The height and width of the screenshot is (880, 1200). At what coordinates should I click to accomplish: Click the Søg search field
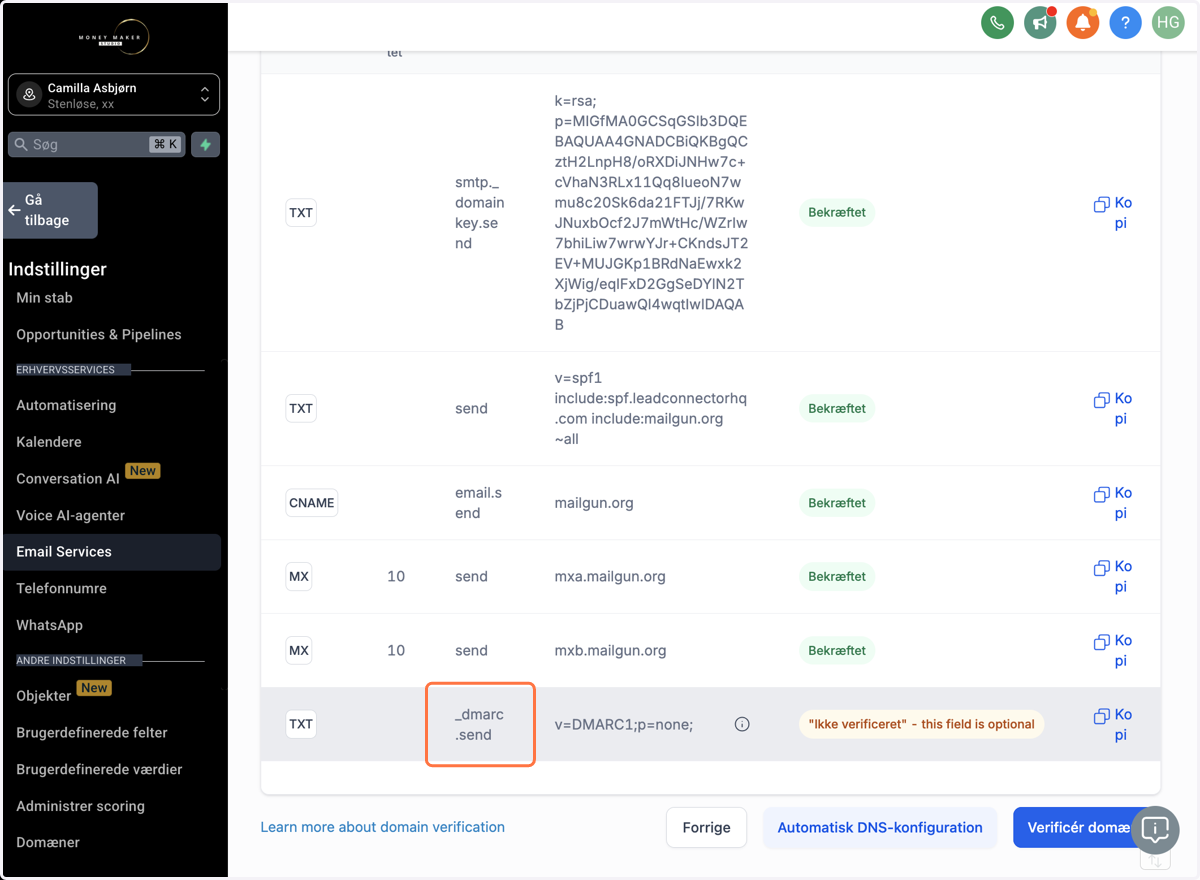coord(96,144)
